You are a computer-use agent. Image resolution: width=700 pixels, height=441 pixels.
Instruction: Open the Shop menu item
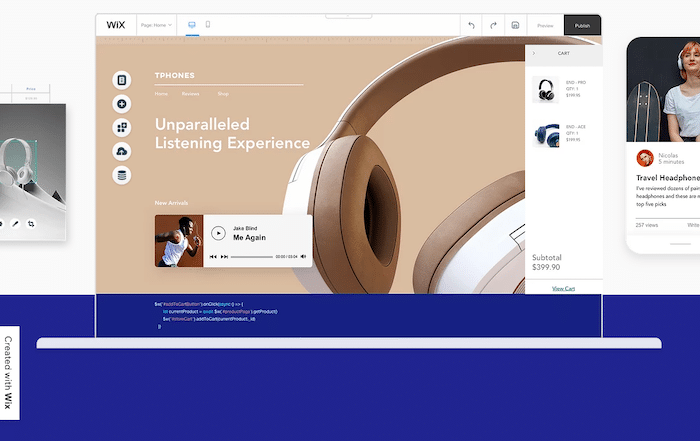tap(223, 94)
